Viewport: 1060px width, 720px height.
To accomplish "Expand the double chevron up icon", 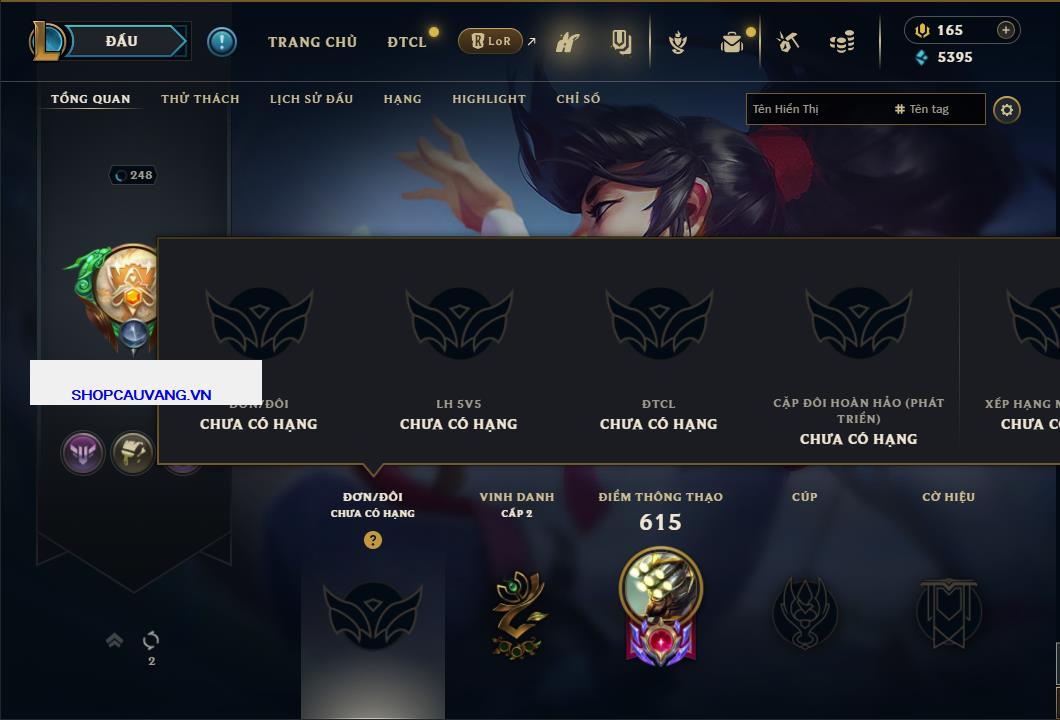I will [x=114, y=640].
